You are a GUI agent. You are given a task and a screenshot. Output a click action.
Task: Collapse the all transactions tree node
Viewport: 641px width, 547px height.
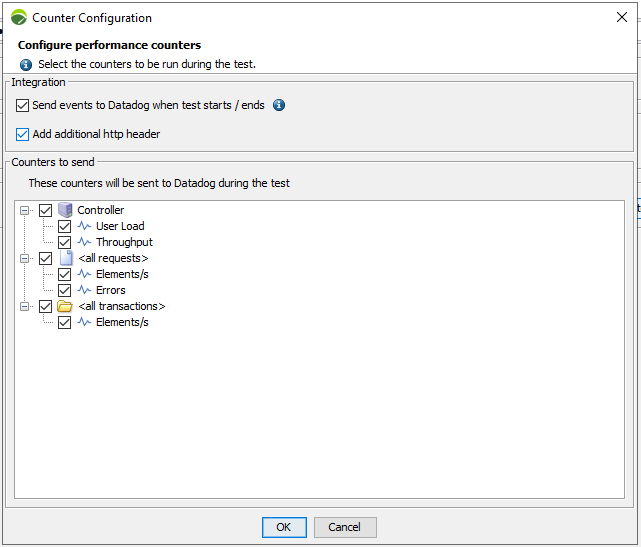(x=26, y=306)
